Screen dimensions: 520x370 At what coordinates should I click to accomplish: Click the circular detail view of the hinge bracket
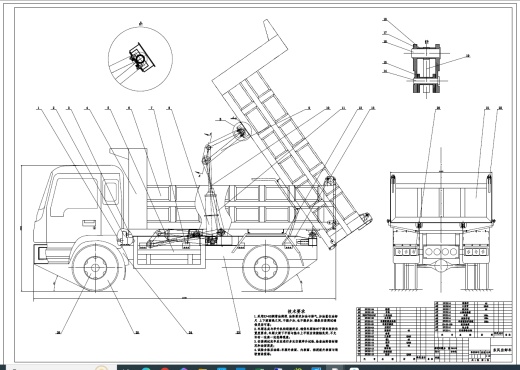(x=140, y=59)
